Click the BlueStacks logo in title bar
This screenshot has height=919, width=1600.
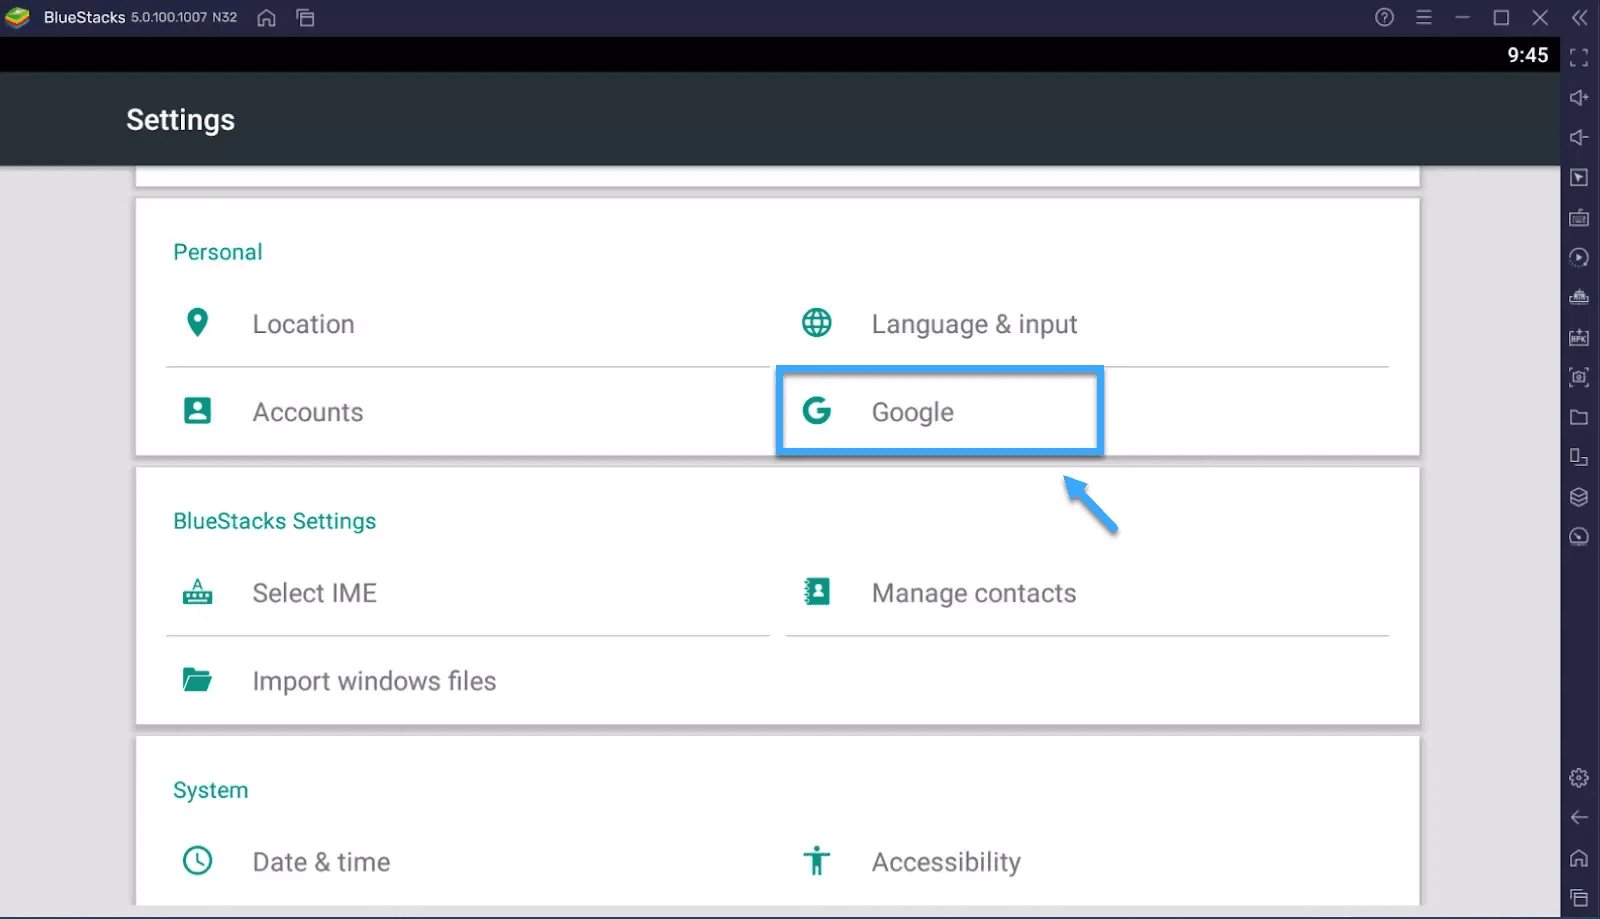point(18,18)
